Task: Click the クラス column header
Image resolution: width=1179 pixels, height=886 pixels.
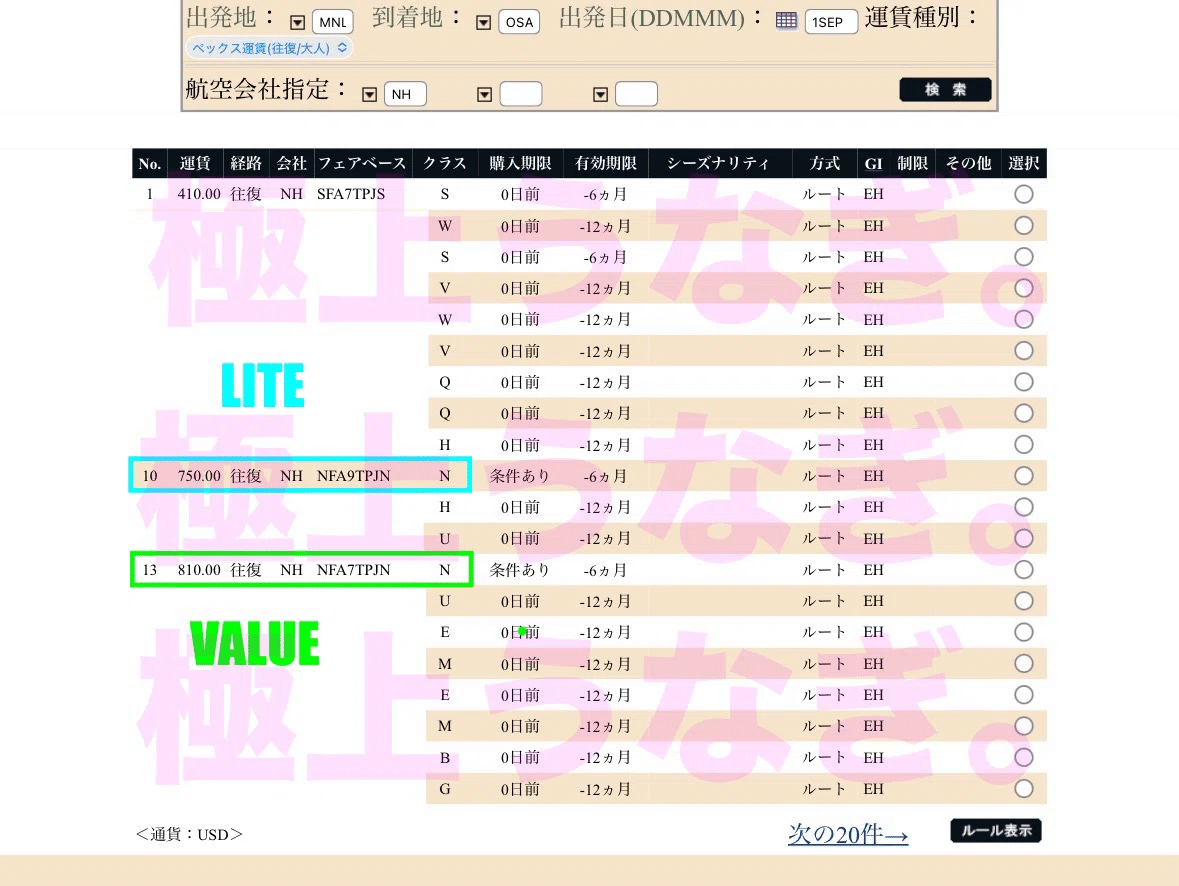Action: click(444, 163)
